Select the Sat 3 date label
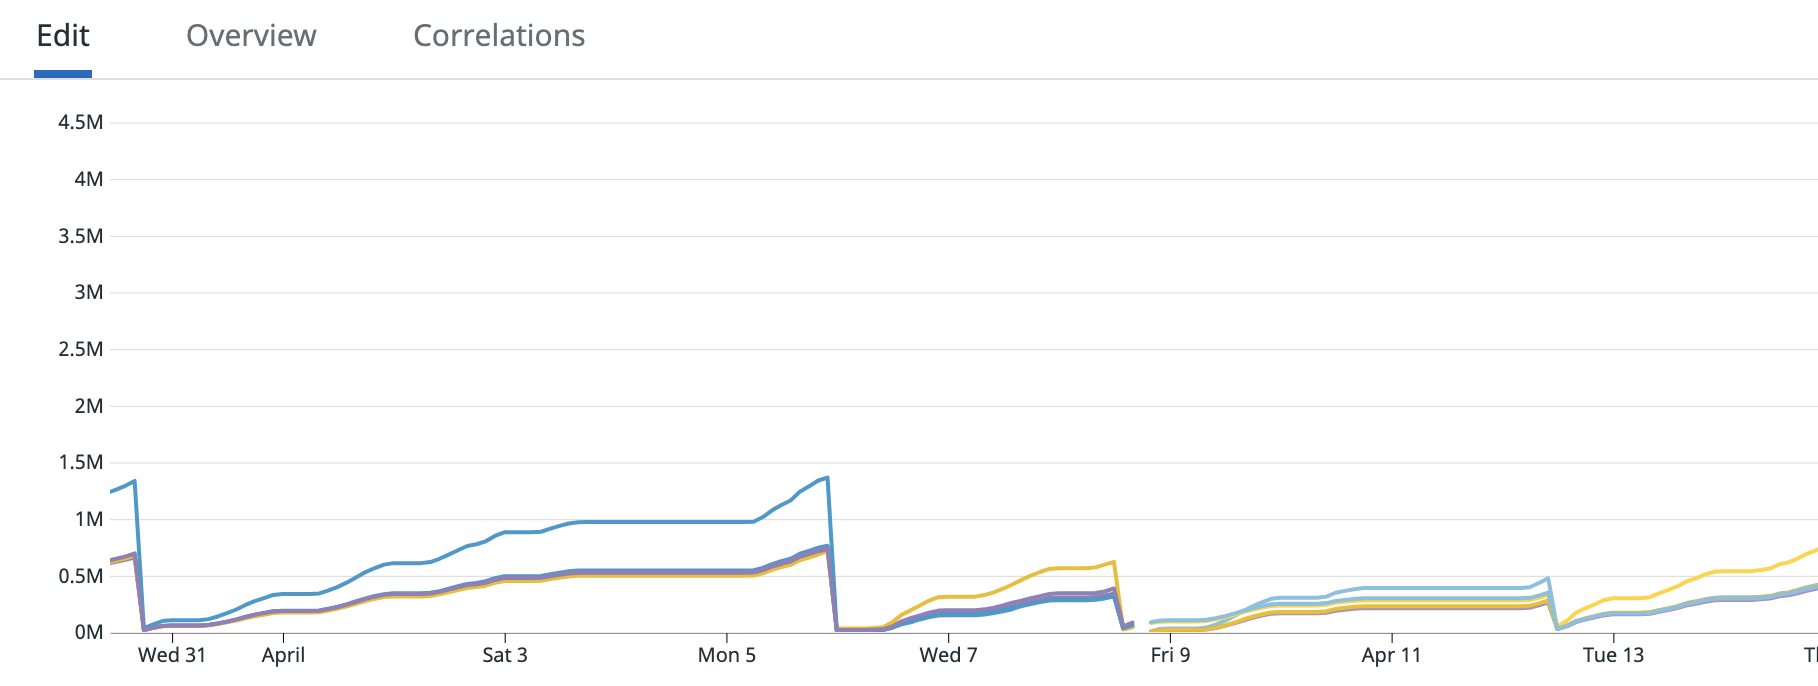1818x686 pixels. click(x=504, y=655)
